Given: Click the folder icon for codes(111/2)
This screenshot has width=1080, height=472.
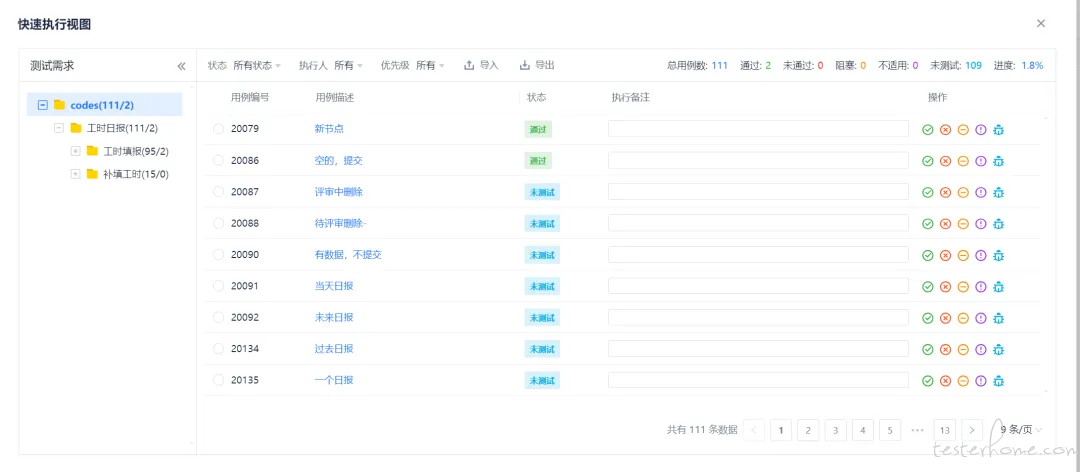Looking at the screenshot, I should (x=59, y=105).
